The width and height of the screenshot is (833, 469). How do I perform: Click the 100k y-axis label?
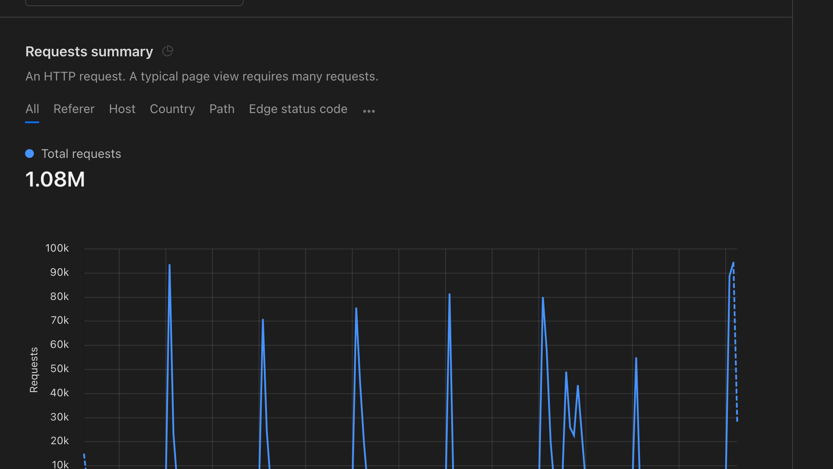coord(57,248)
